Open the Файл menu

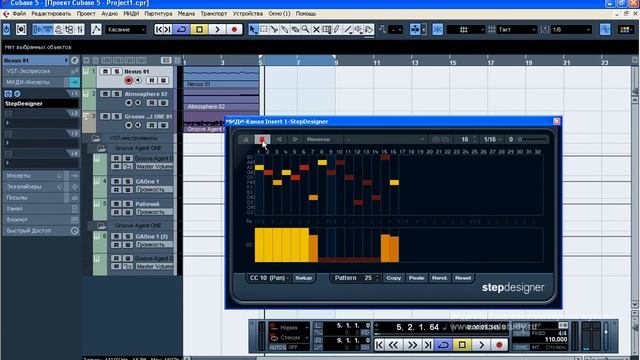(19, 13)
